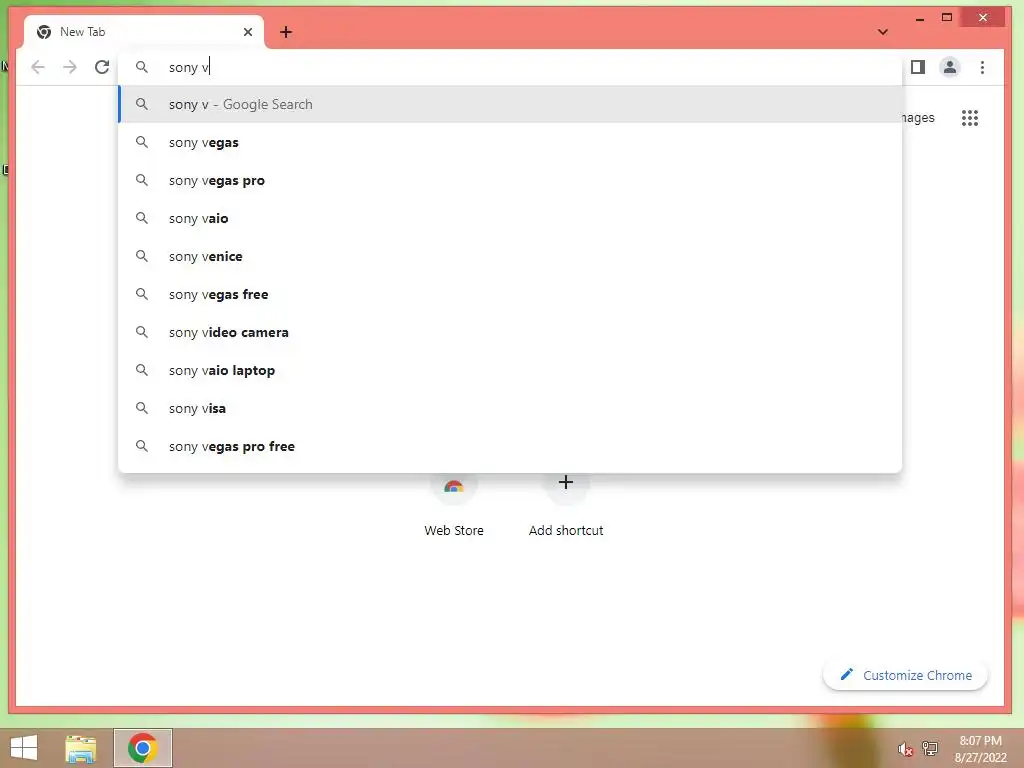Maximize the Chrome window

pos(947,18)
